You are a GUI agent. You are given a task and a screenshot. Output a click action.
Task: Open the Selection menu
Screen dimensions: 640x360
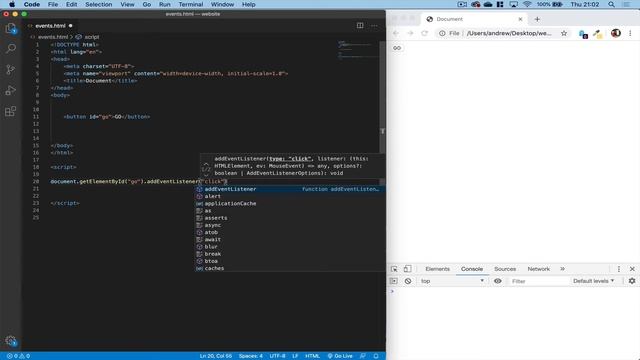click(x=98, y=4)
